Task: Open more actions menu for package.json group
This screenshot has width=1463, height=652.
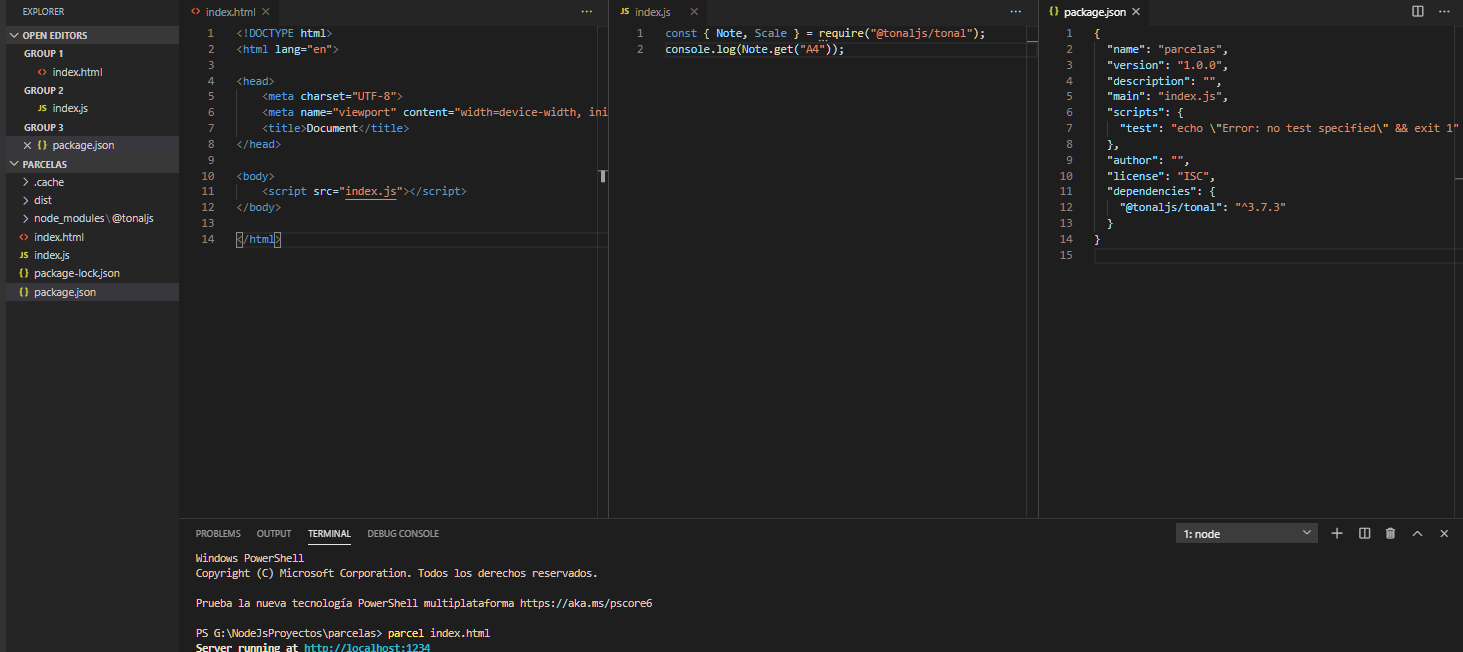Action: click(x=1445, y=12)
